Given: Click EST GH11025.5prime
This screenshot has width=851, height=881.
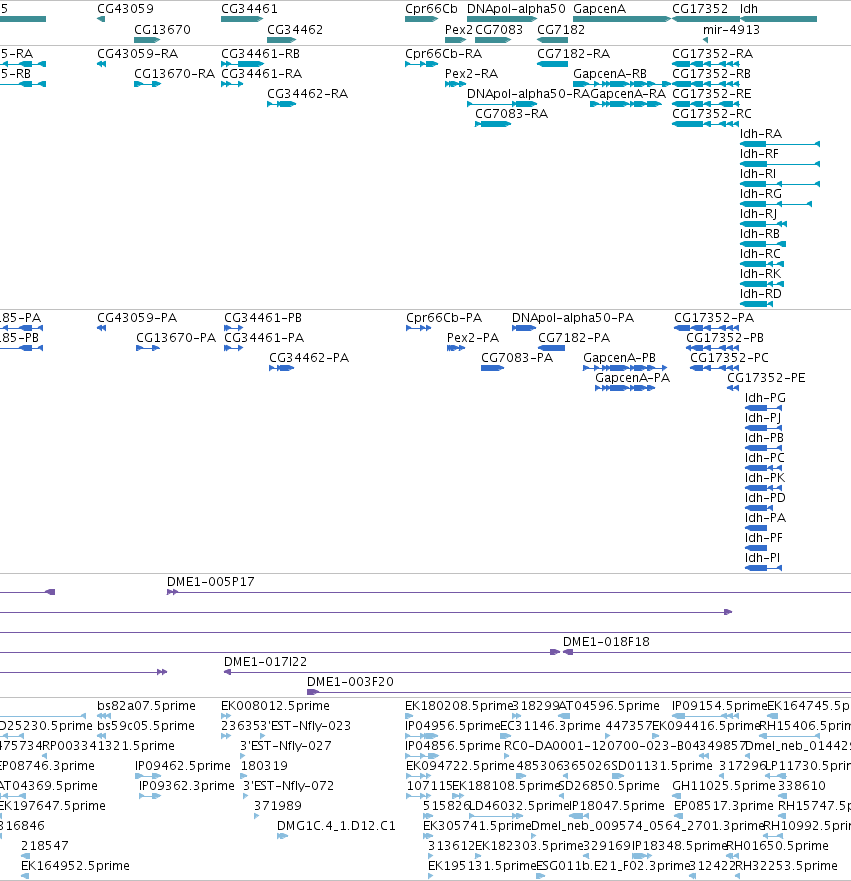Looking at the screenshot, I should (723, 786).
